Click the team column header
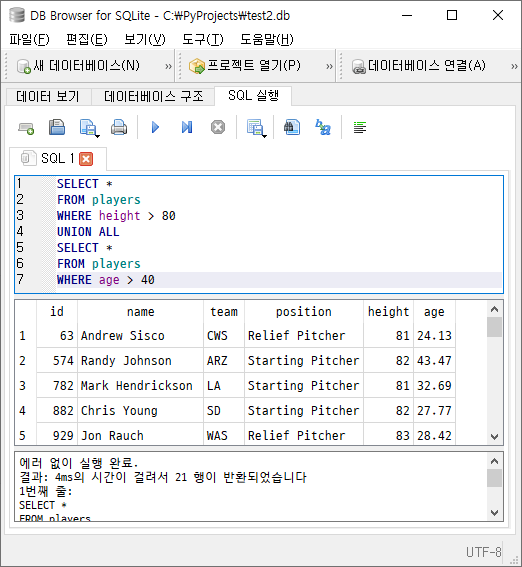 point(224,311)
